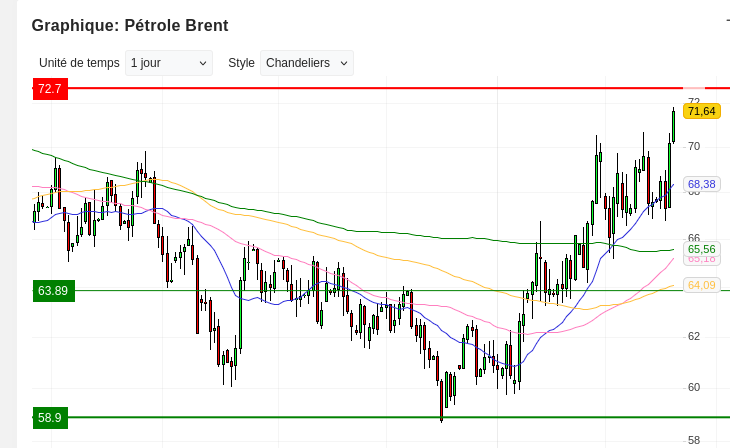Click the yellow 71,64 current price tag
Image resolution: width=730 pixels, height=448 pixels.
[702, 111]
